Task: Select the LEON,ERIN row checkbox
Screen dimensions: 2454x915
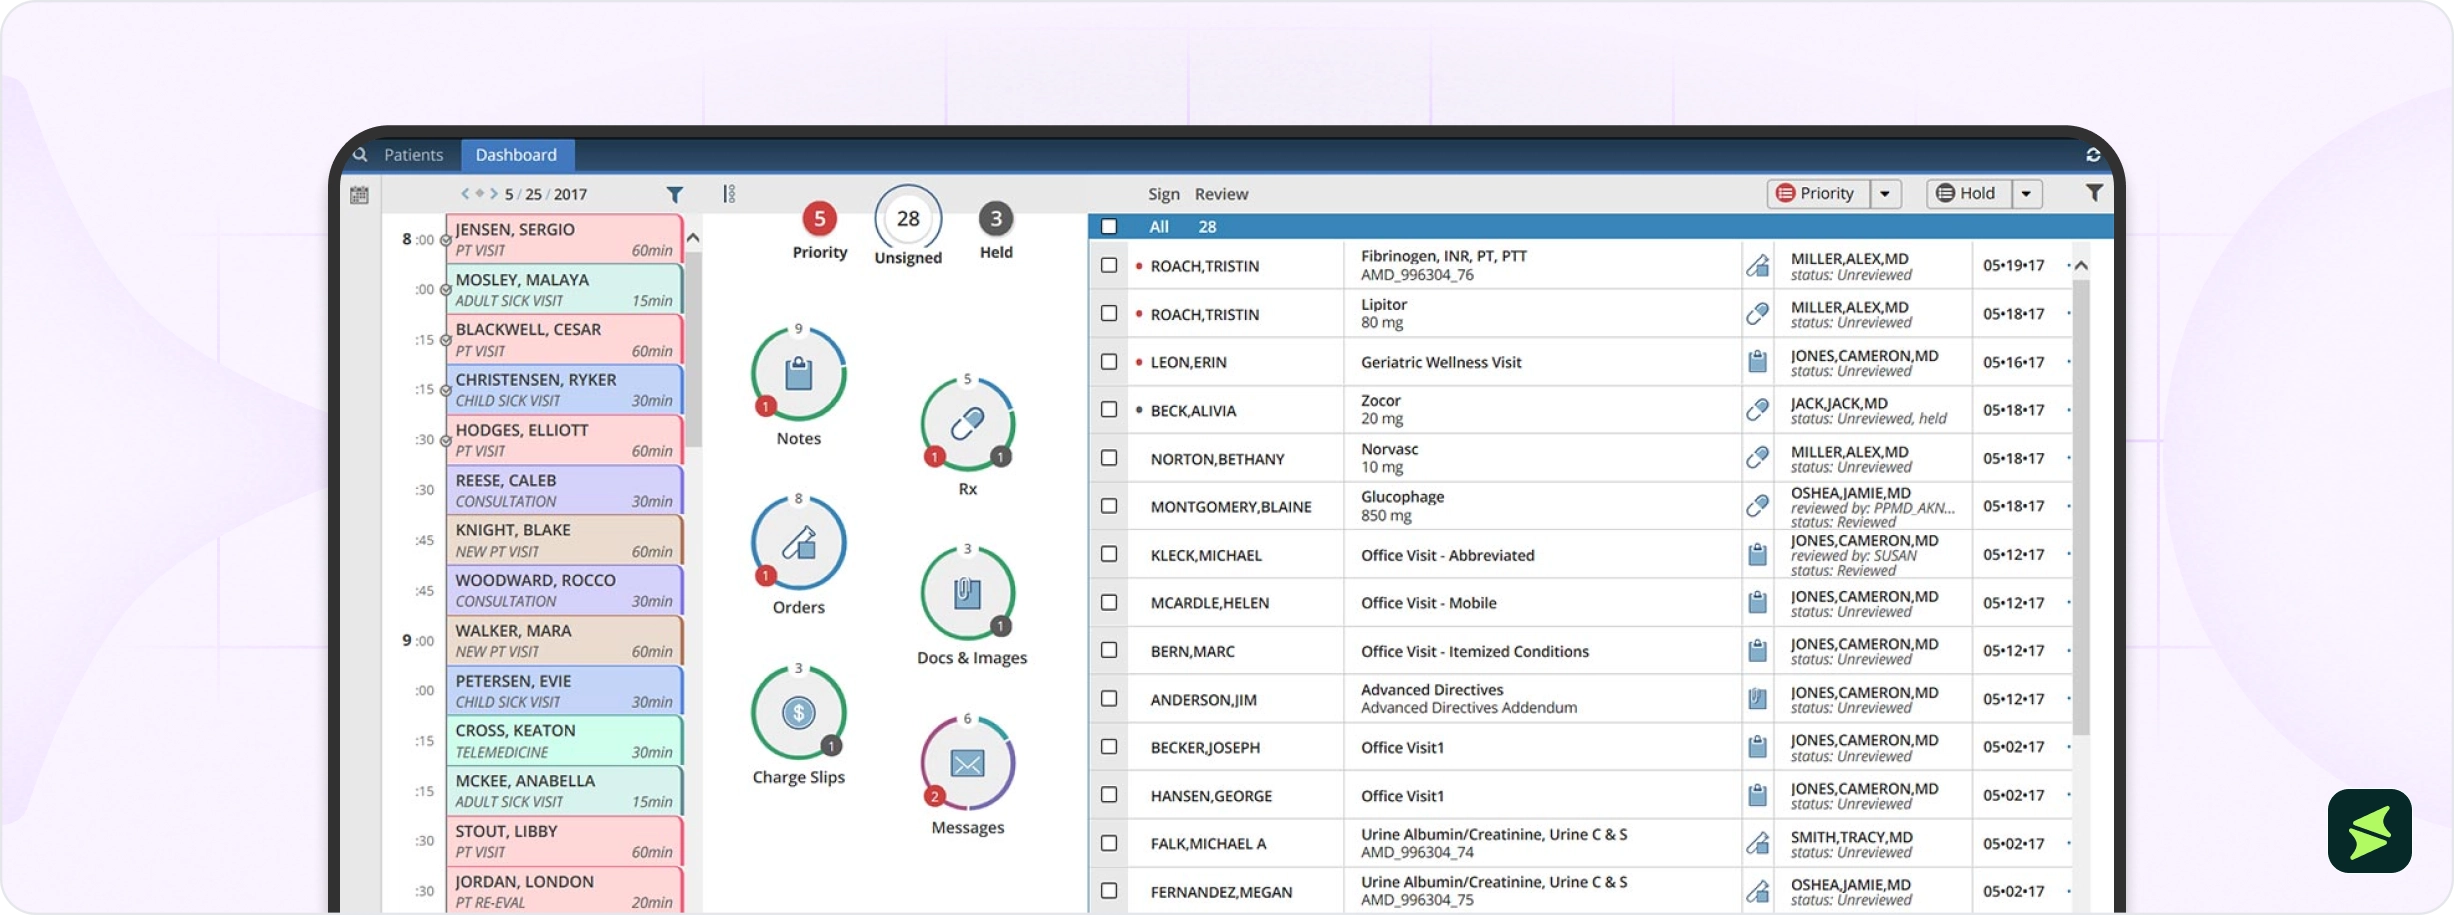Action: [1109, 361]
